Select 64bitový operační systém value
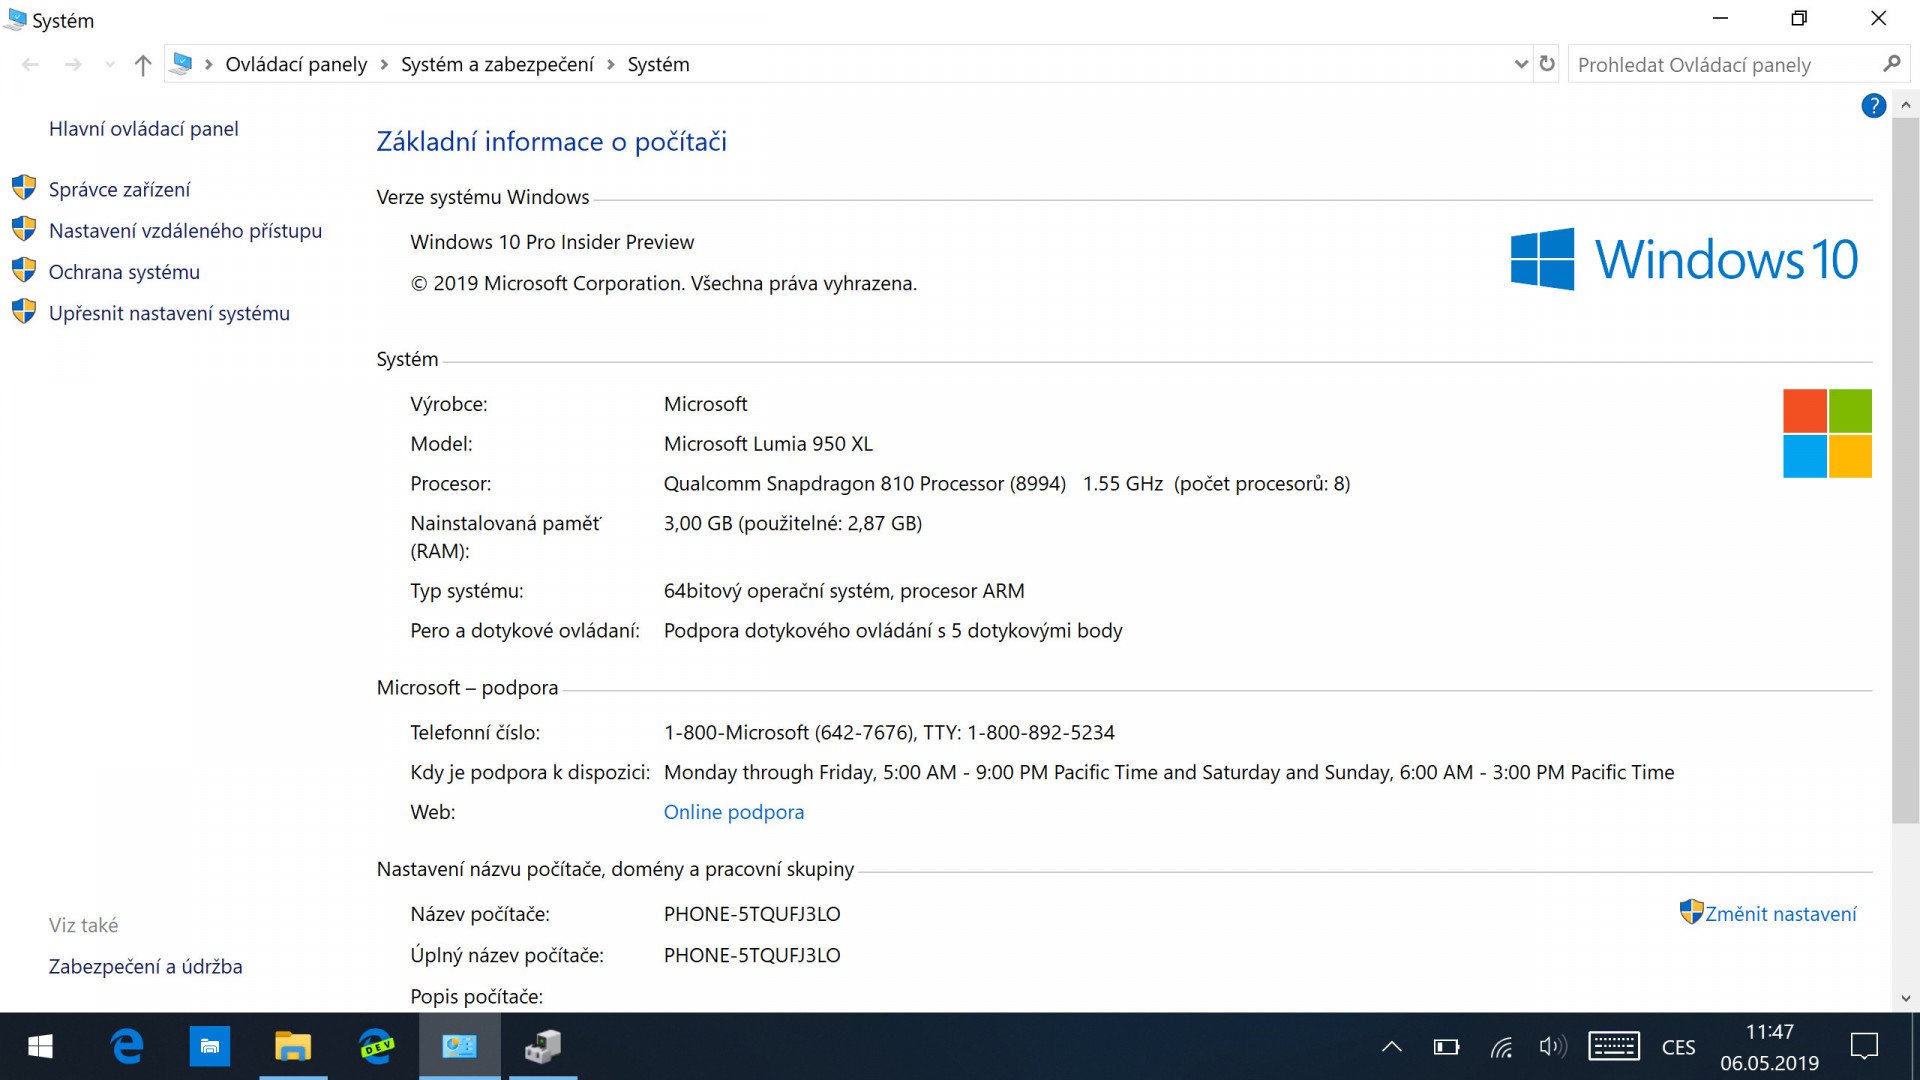 (x=844, y=591)
